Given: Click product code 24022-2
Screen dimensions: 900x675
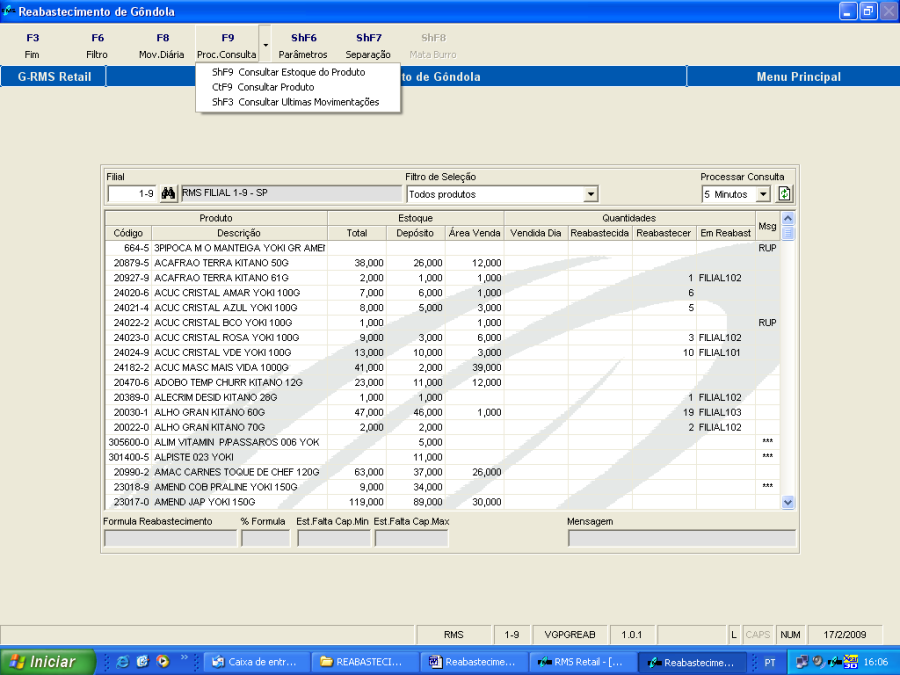Looking at the screenshot, I should 131,323.
